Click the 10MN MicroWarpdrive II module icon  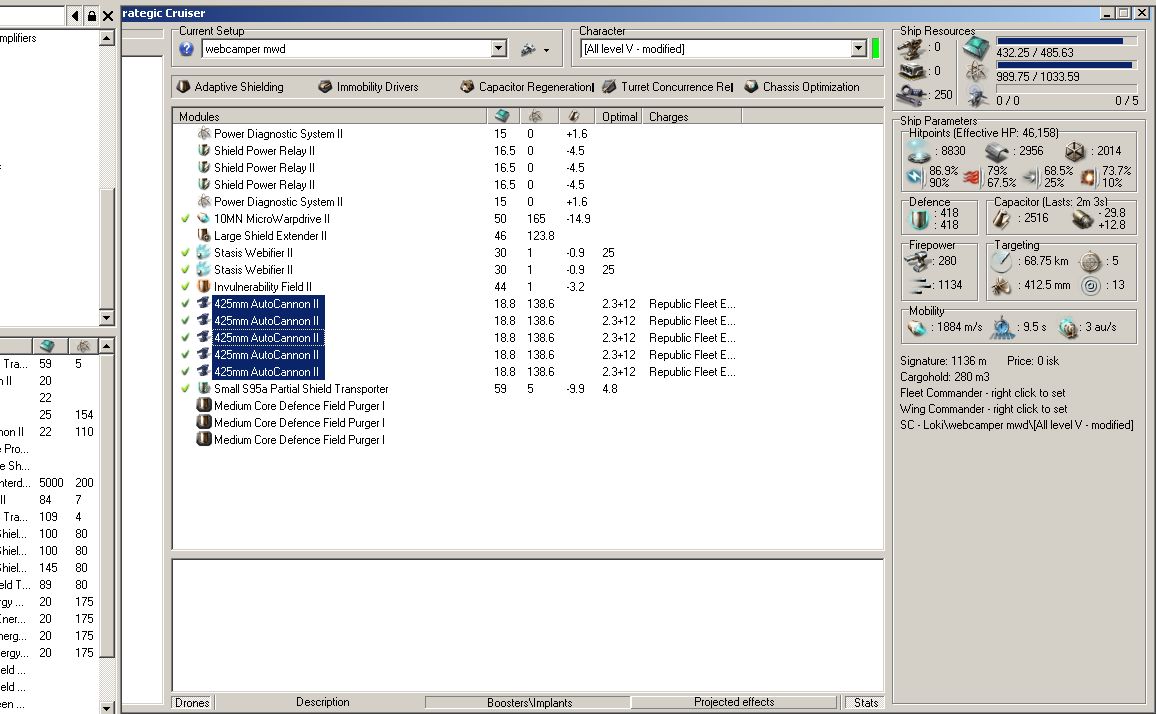point(204,218)
